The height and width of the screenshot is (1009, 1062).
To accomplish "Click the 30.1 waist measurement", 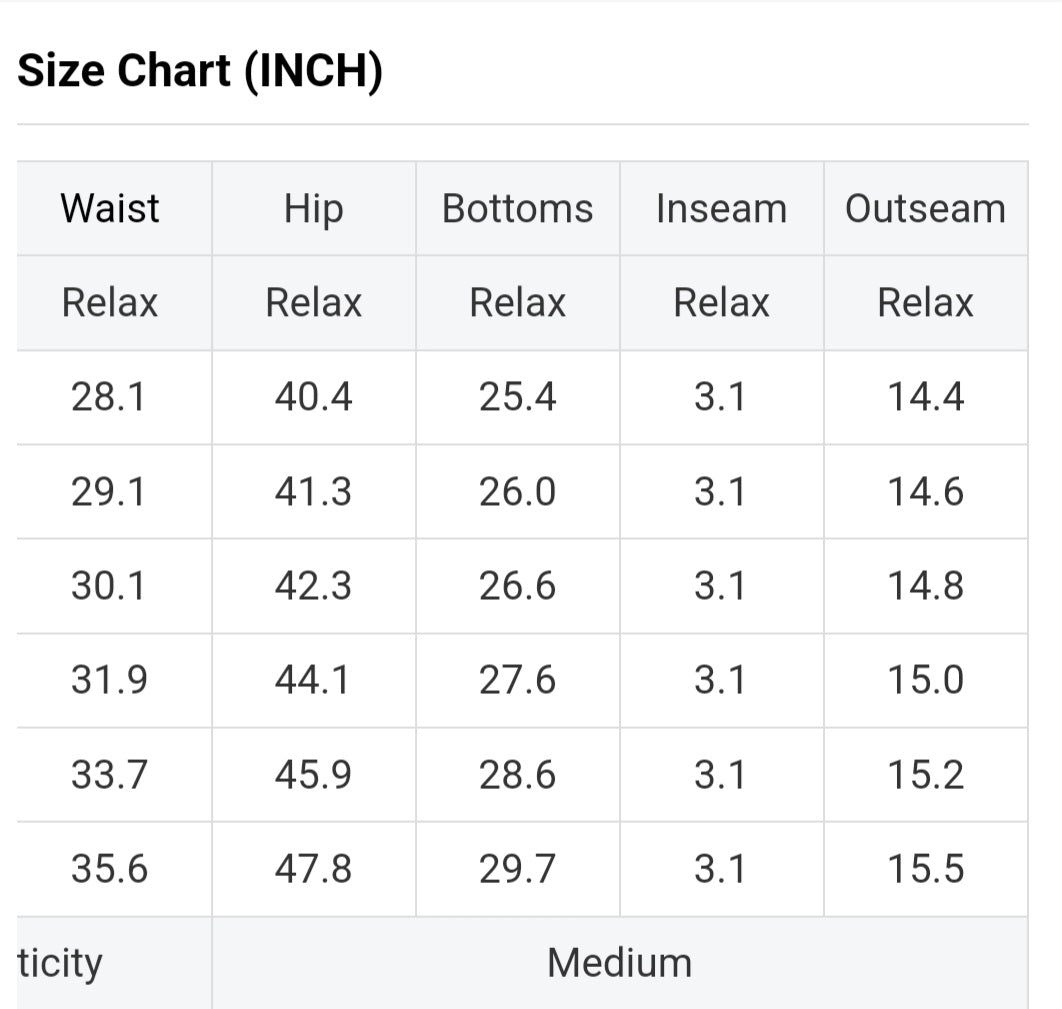I will tap(109, 586).
